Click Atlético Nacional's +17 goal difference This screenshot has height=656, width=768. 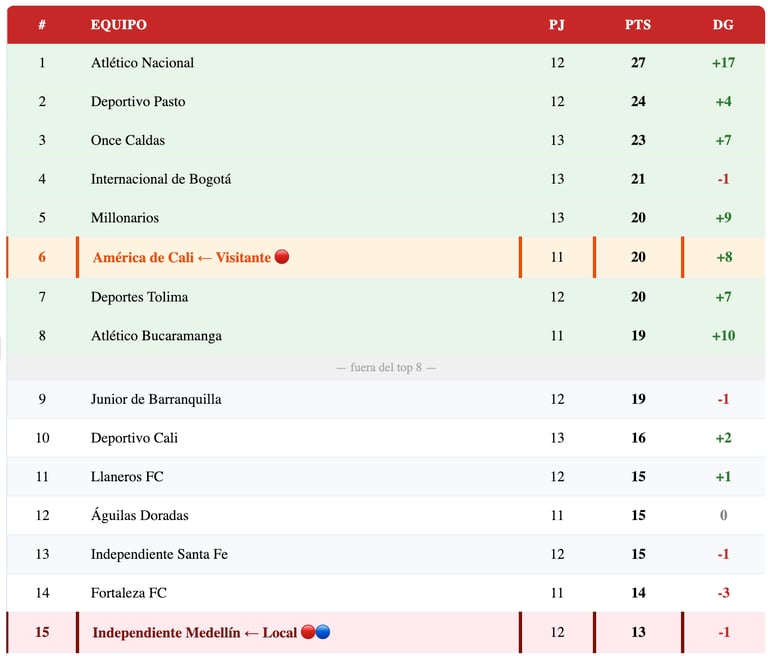[723, 63]
